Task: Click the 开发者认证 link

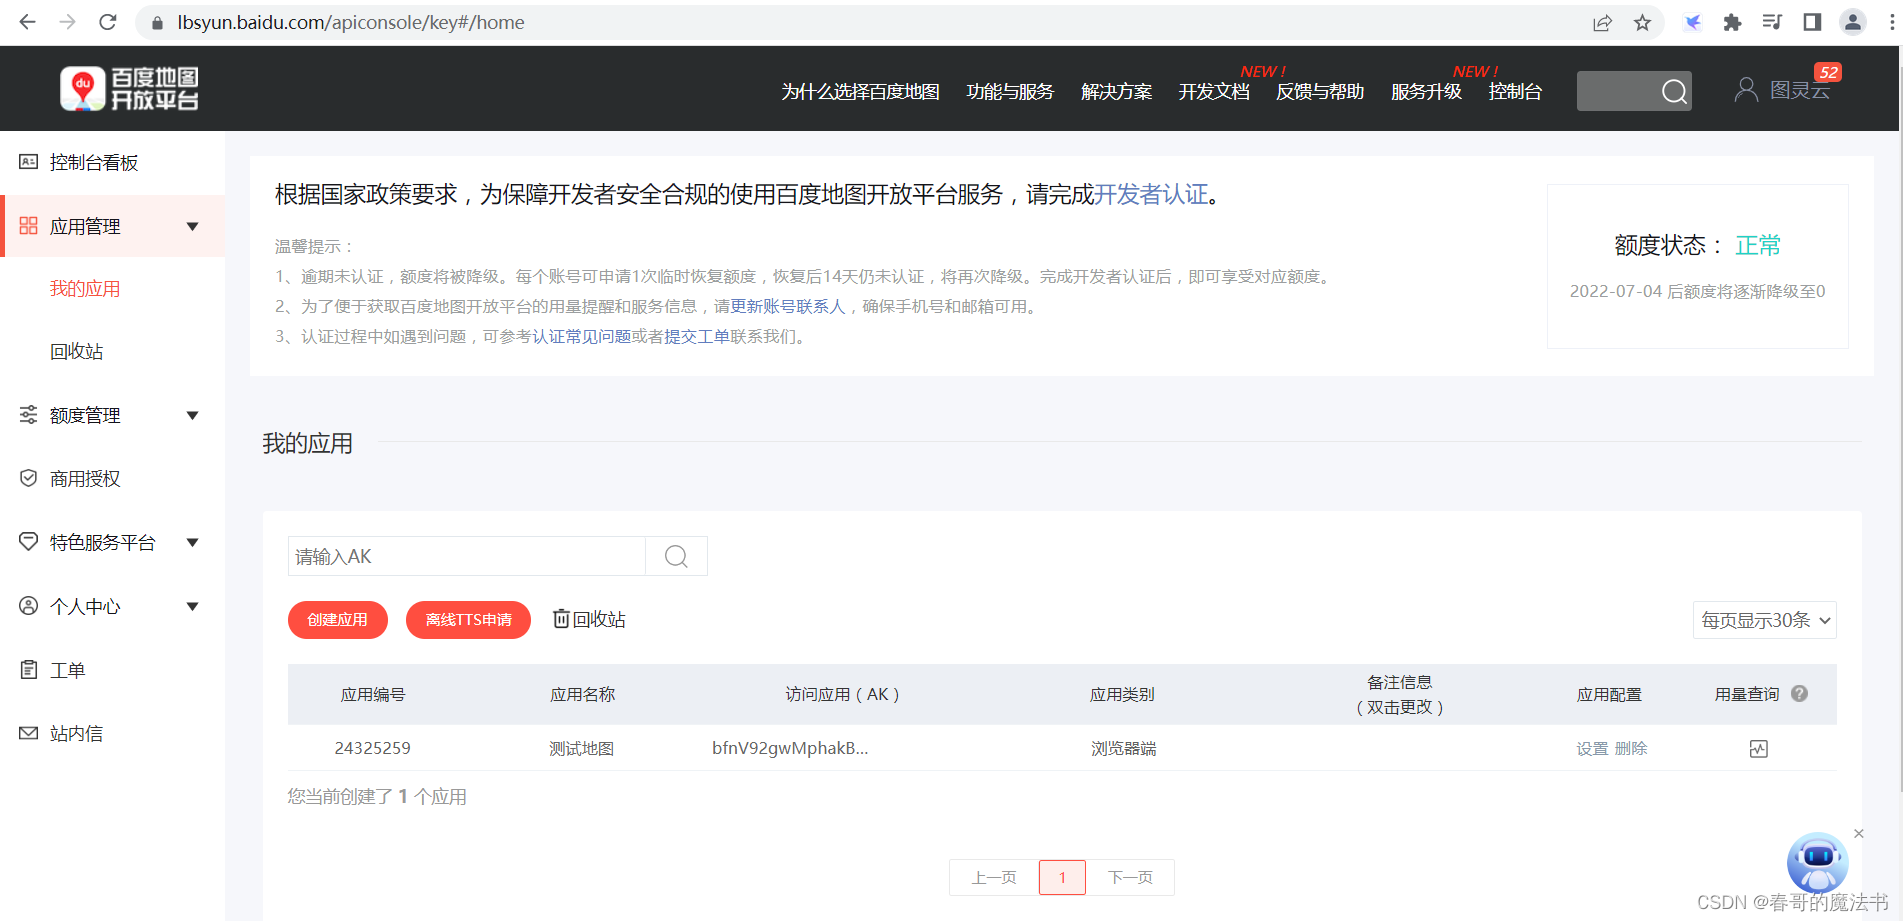Action: tap(1151, 194)
